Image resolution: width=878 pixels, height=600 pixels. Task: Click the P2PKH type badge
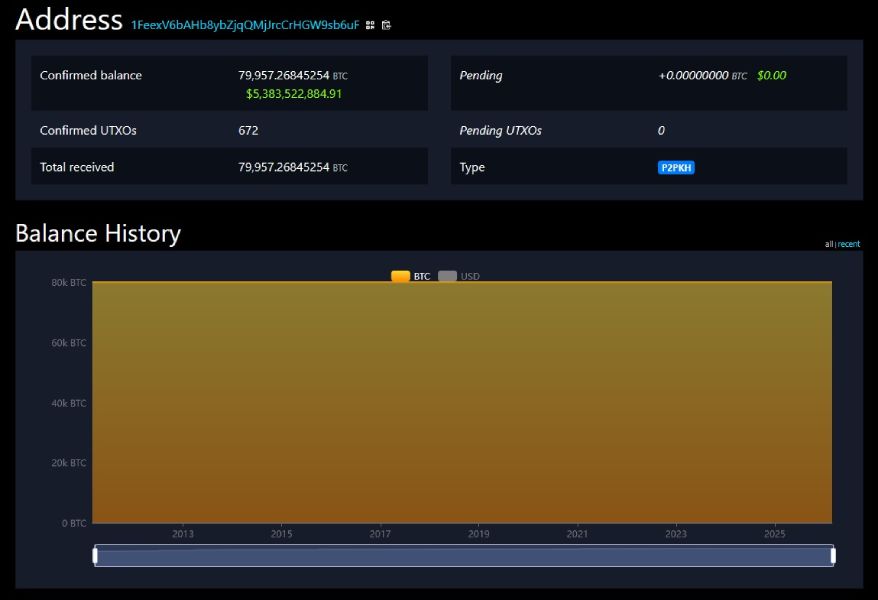click(676, 168)
